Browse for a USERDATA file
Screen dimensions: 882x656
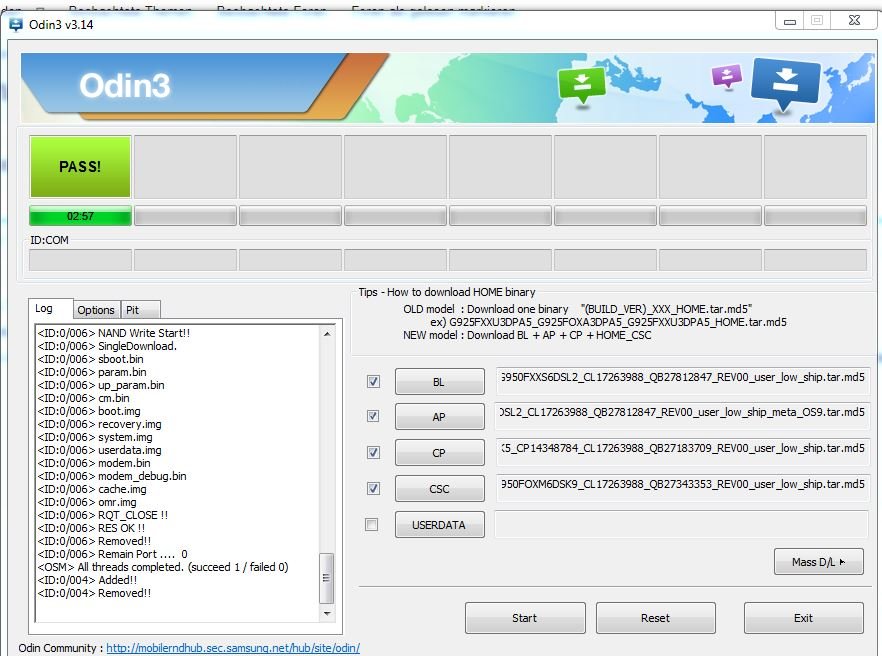439,525
